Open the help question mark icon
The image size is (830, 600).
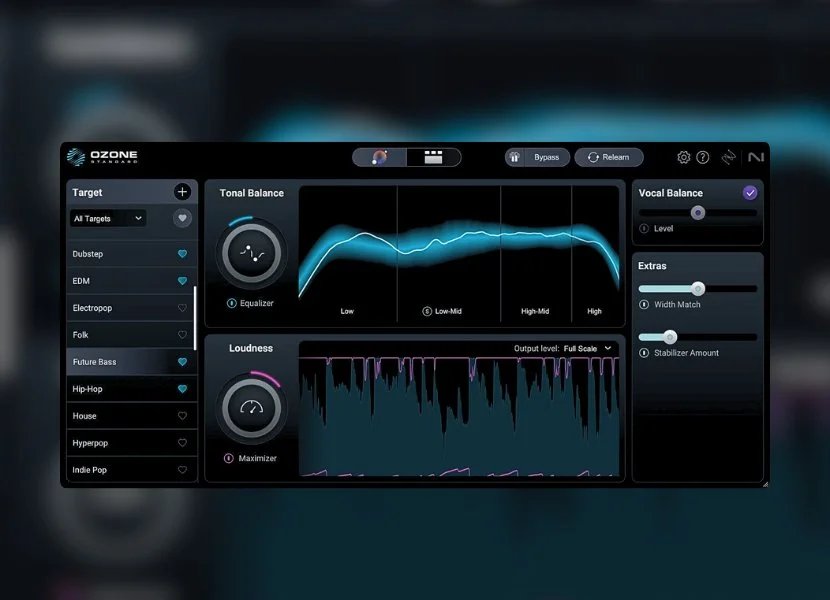tap(703, 157)
